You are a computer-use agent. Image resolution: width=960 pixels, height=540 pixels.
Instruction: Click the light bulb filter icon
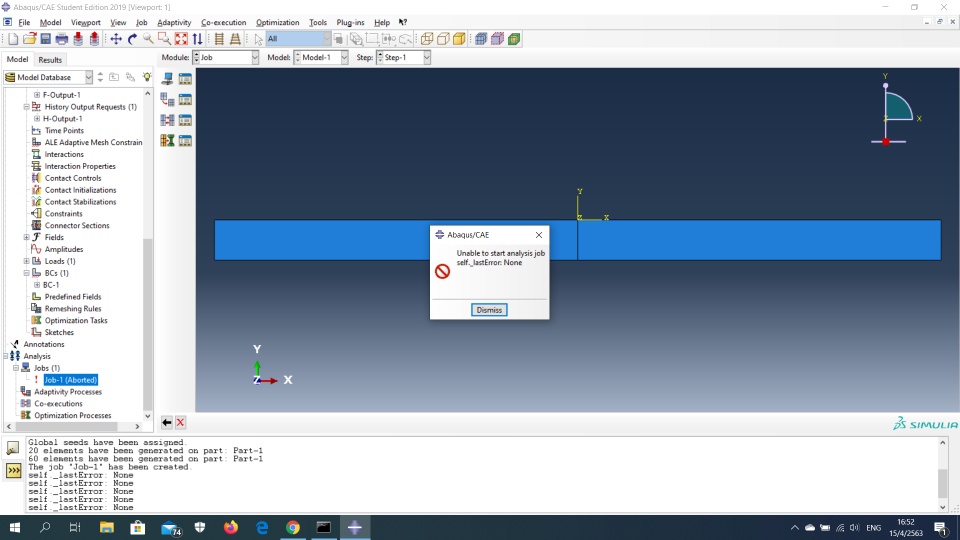(147, 77)
